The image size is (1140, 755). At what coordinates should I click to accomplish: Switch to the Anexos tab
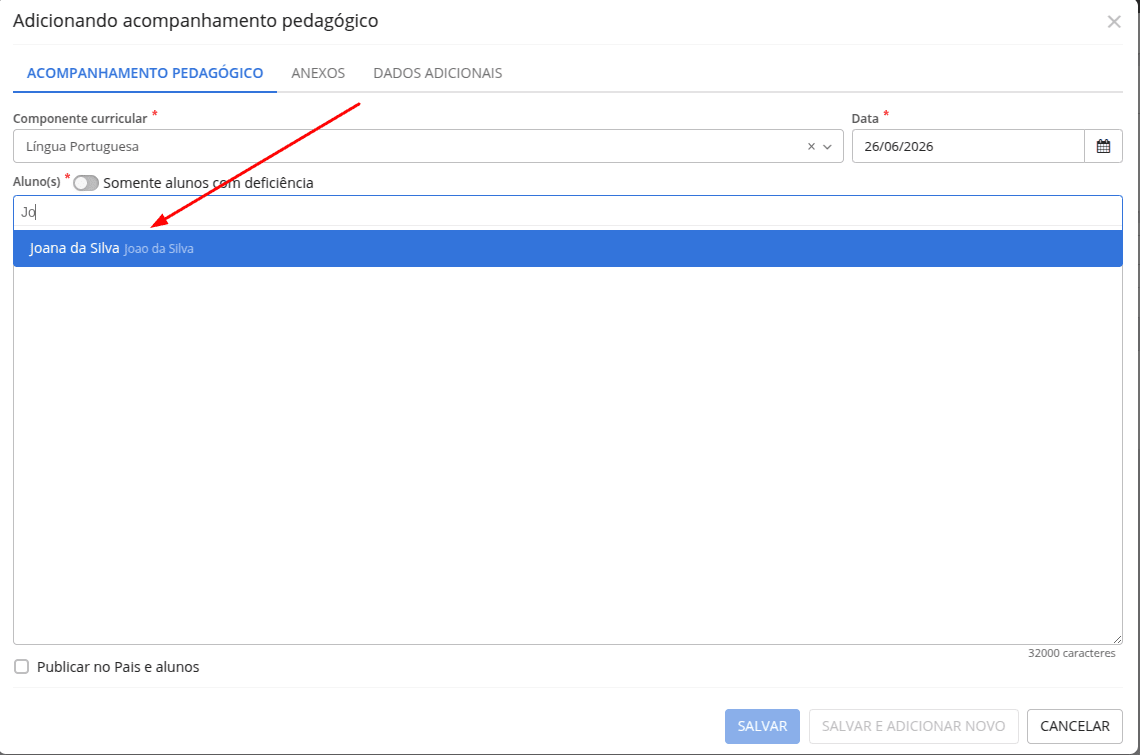(x=318, y=73)
